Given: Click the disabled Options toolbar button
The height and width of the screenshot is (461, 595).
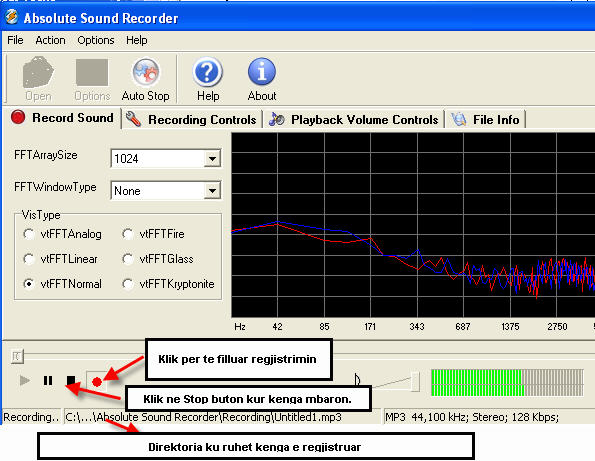Looking at the screenshot, I should point(92,79).
